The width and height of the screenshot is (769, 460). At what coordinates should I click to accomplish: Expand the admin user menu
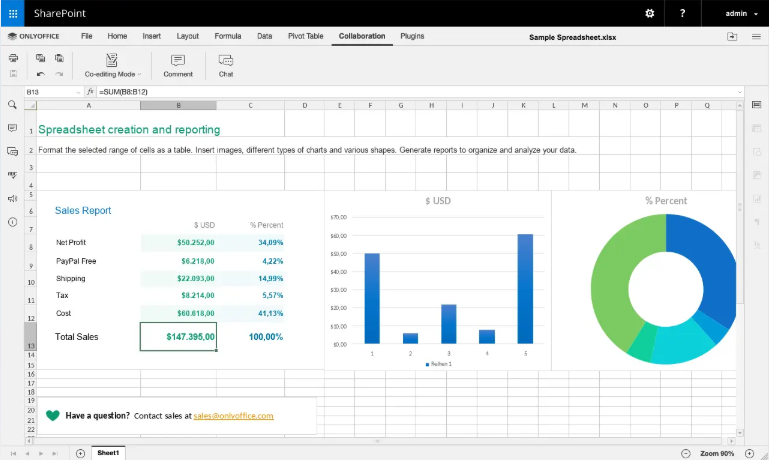point(741,13)
